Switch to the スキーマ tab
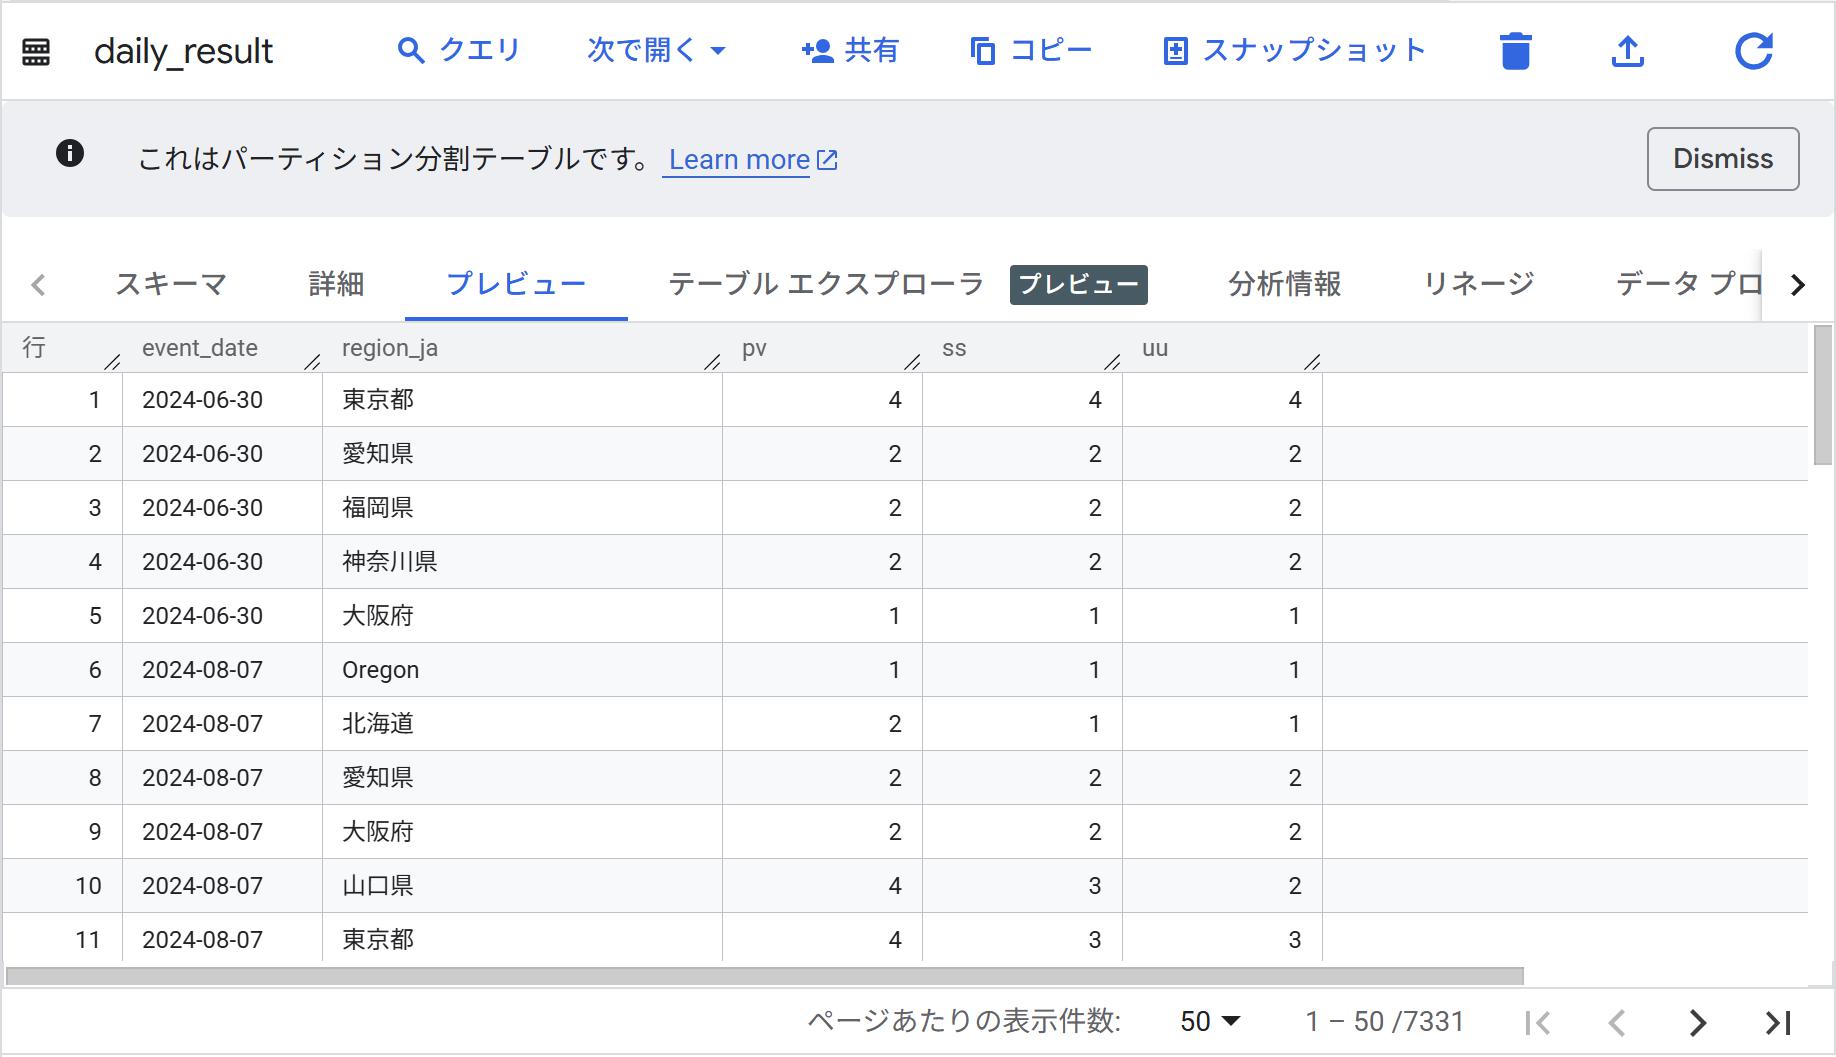This screenshot has height=1057, width=1836. 171,284
